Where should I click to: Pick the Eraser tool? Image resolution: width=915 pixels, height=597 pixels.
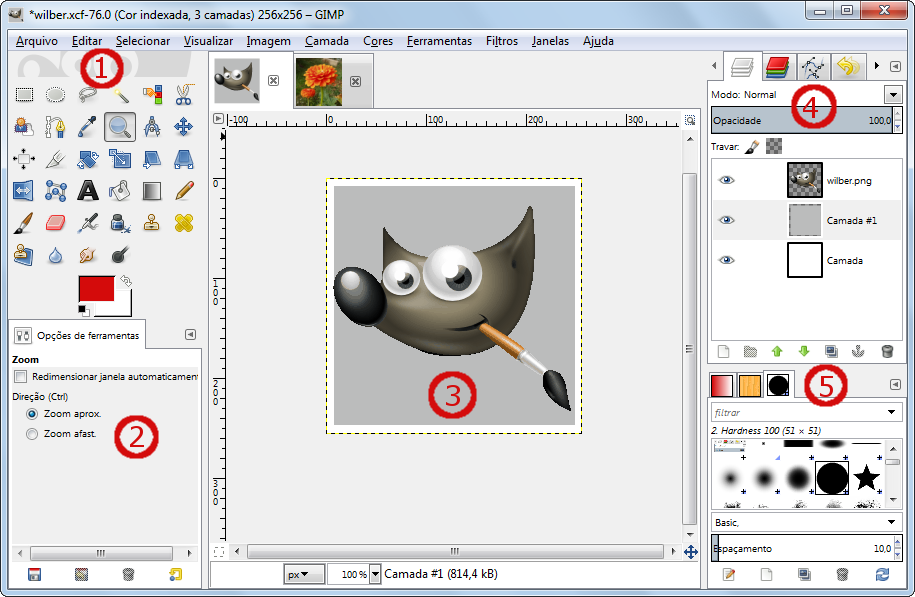(x=56, y=221)
